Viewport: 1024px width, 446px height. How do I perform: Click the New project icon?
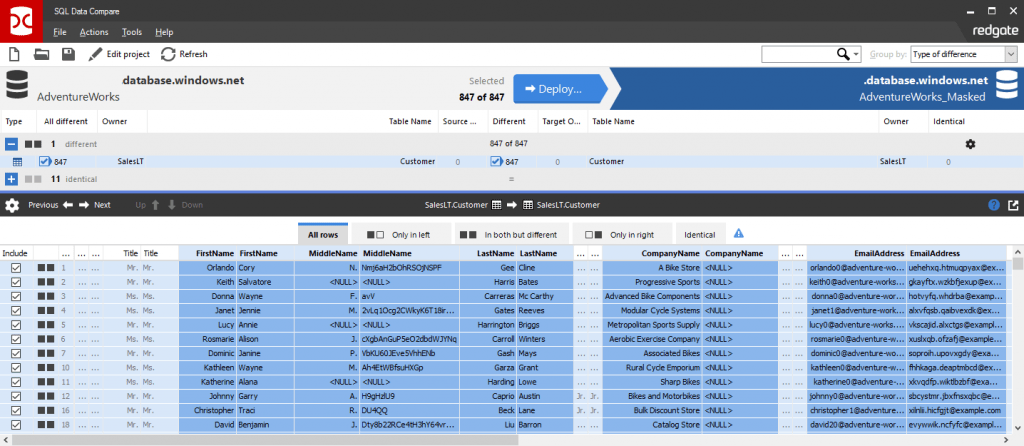tap(16, 54)
